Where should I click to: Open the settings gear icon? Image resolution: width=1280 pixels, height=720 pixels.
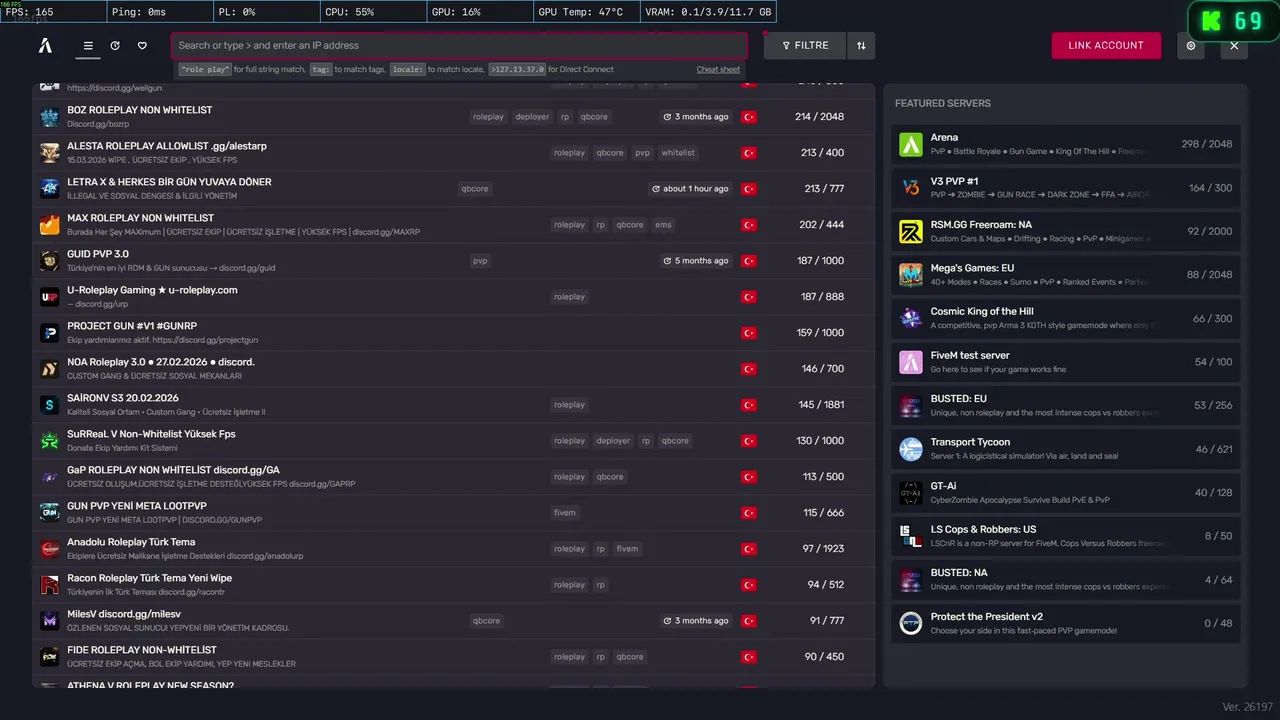click(1191, 45)
